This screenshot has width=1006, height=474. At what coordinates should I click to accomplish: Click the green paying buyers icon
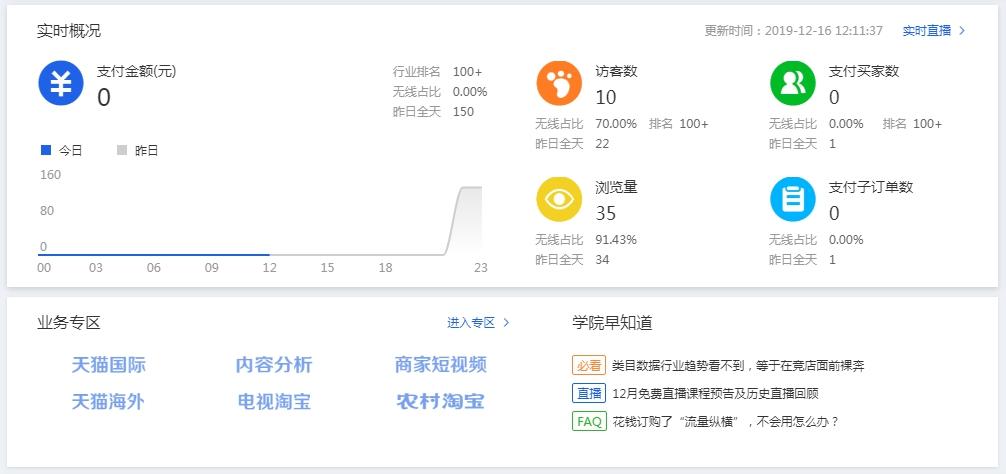click(x=792, y=83)
